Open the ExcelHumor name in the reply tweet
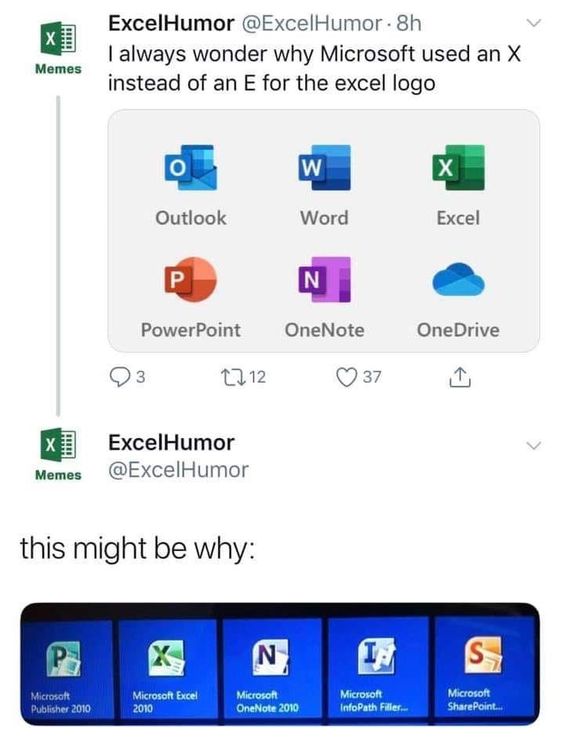The height and width of the screenshot is (751, 564). click(171, 443)
